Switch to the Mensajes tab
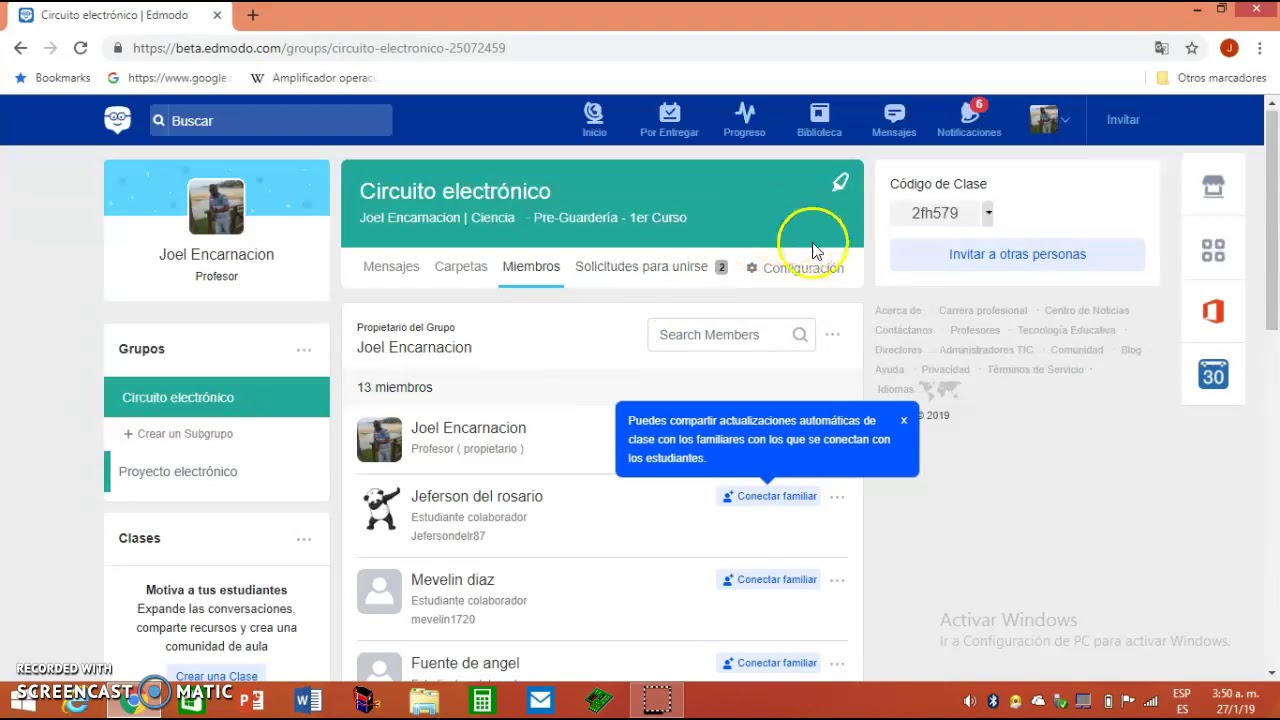 [x=391, y=267]
